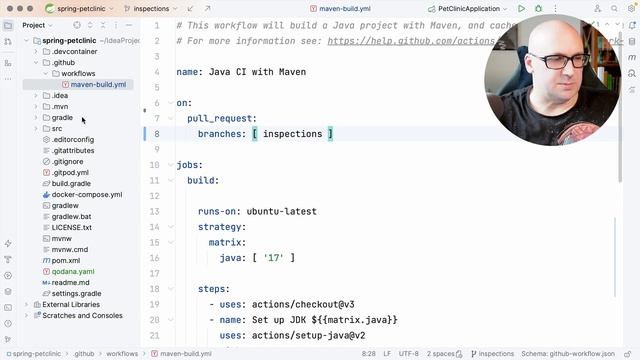Viewport: 640px width, 360px height.
Task: Select the maven-build.yml editor tab
Action: (340, 9)
